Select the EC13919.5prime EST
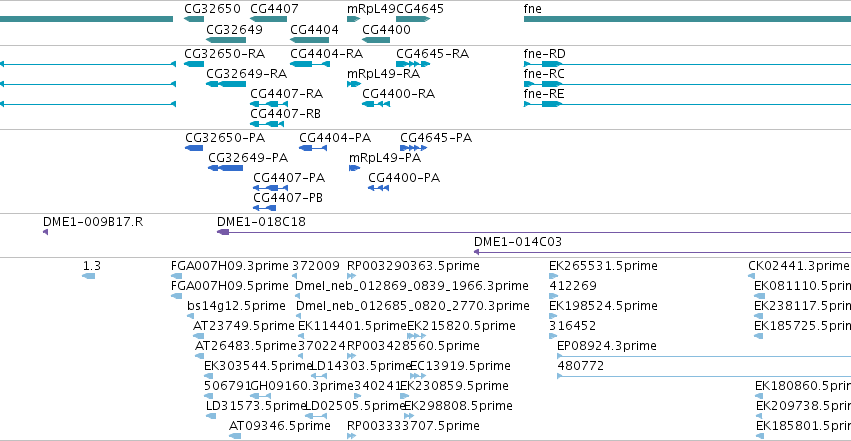Viewport: 851px width, 441px height. [x=418, y=376]
